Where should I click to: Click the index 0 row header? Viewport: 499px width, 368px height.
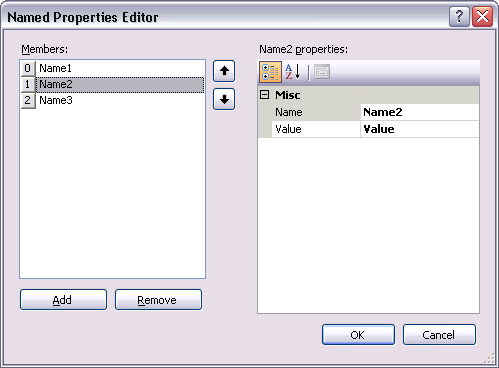pyautogui.click(x=28, y=68)
